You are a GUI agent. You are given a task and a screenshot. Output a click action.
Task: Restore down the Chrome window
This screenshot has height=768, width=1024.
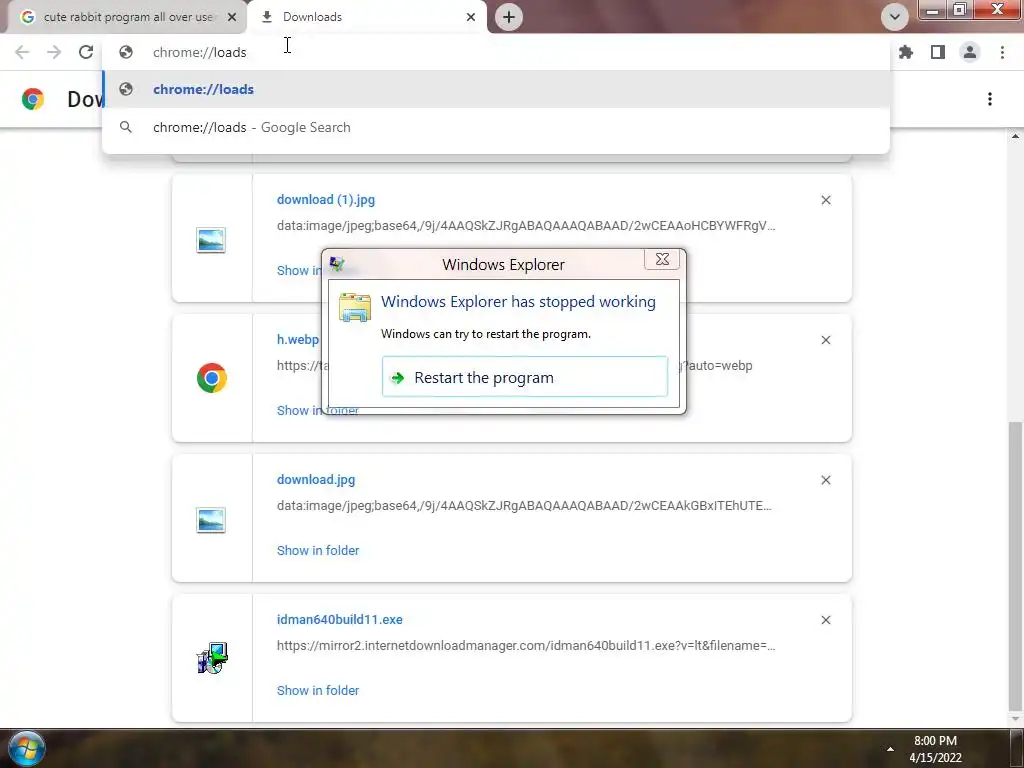959,10
